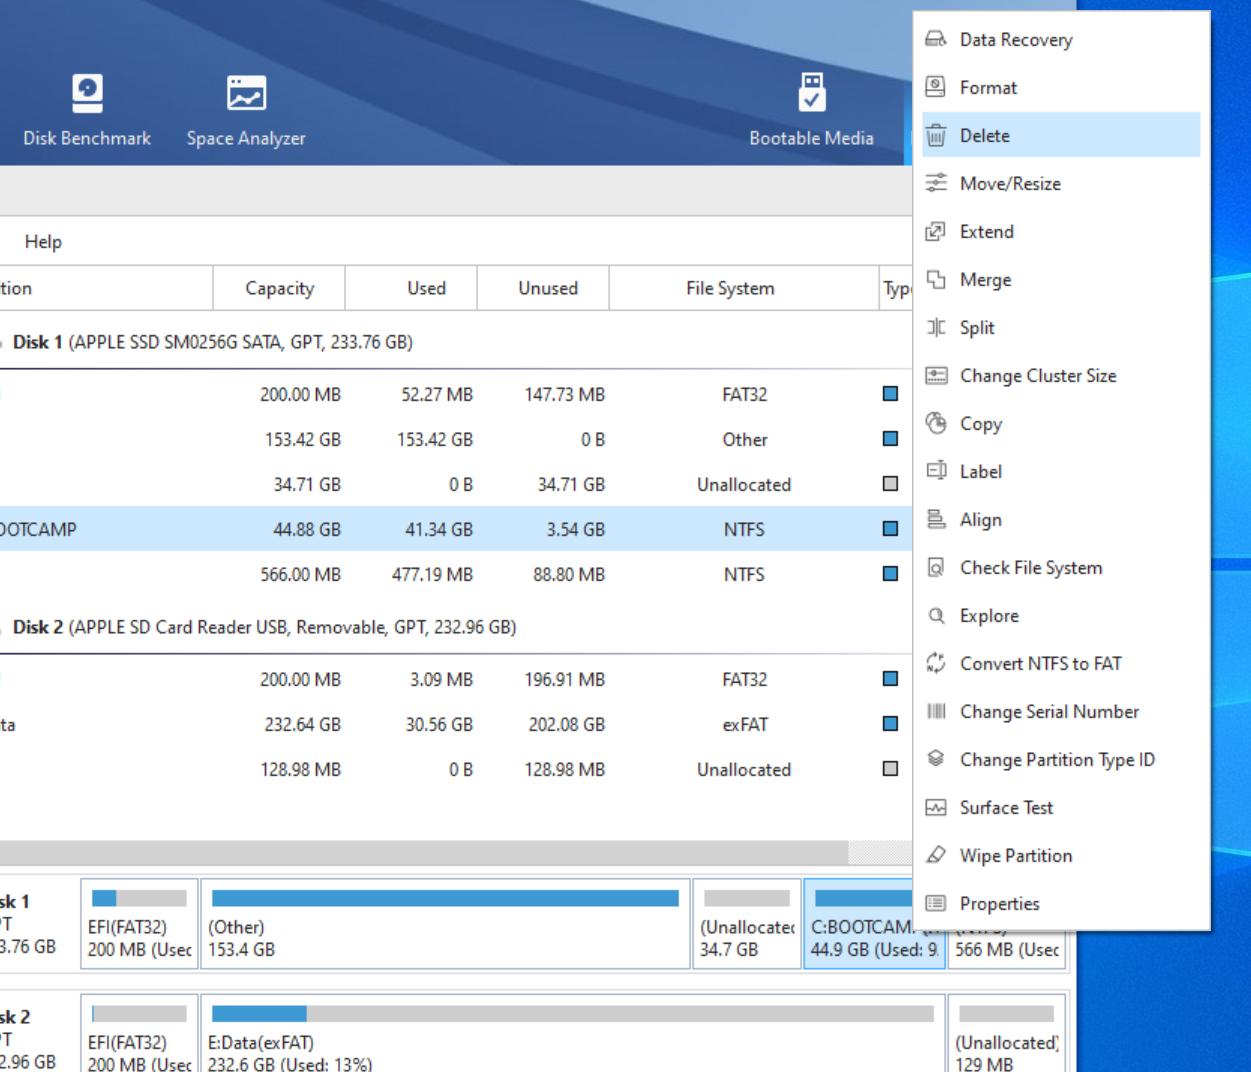This screenshot has width=1251, height=1072.
Task: Sort by the Unused column header
Action: point(543,288)
